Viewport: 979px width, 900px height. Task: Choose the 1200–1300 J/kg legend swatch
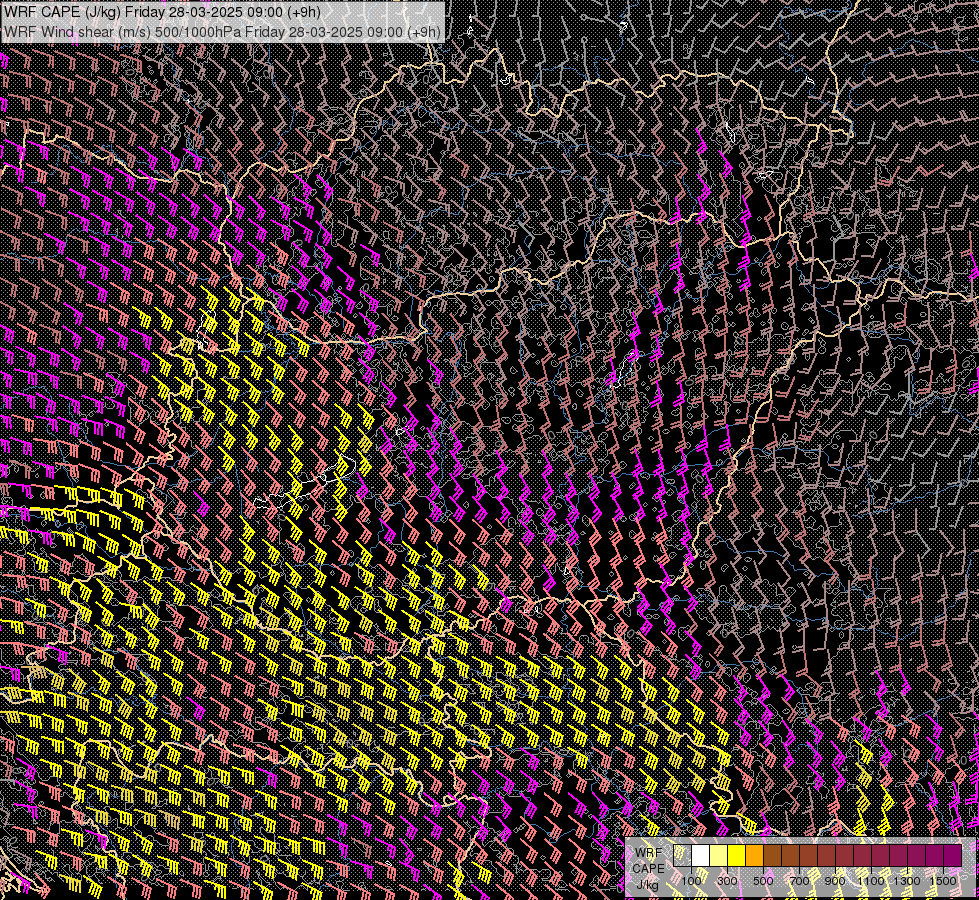pos(899,855)
